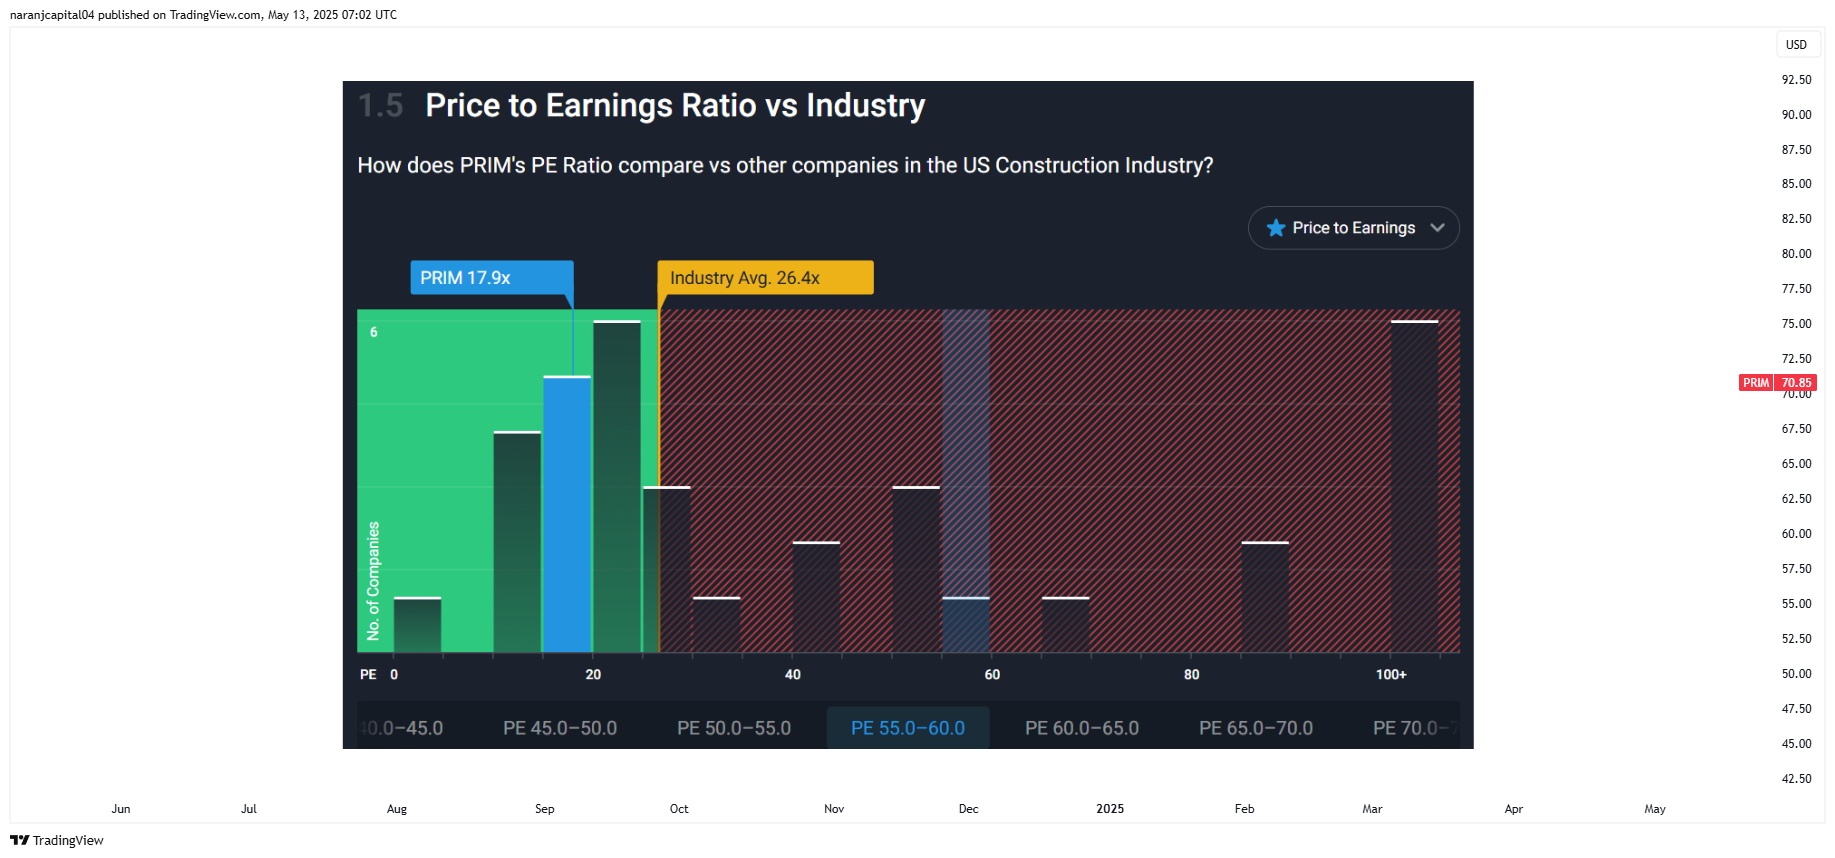
Task: Click the '2025' label on the time axis
Action: pos(1110,809)
